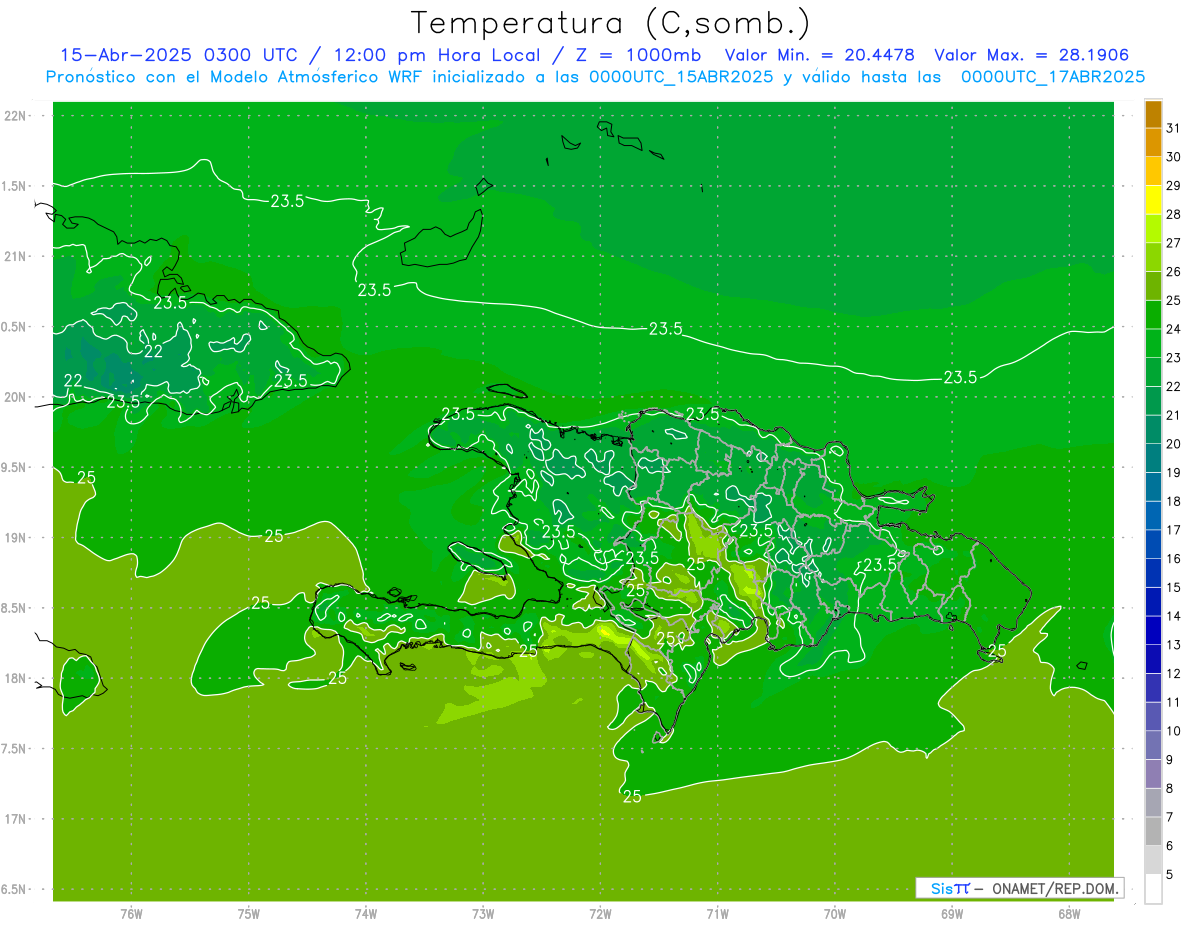Click the "72W" longitude axis label

tap(600, 914)
